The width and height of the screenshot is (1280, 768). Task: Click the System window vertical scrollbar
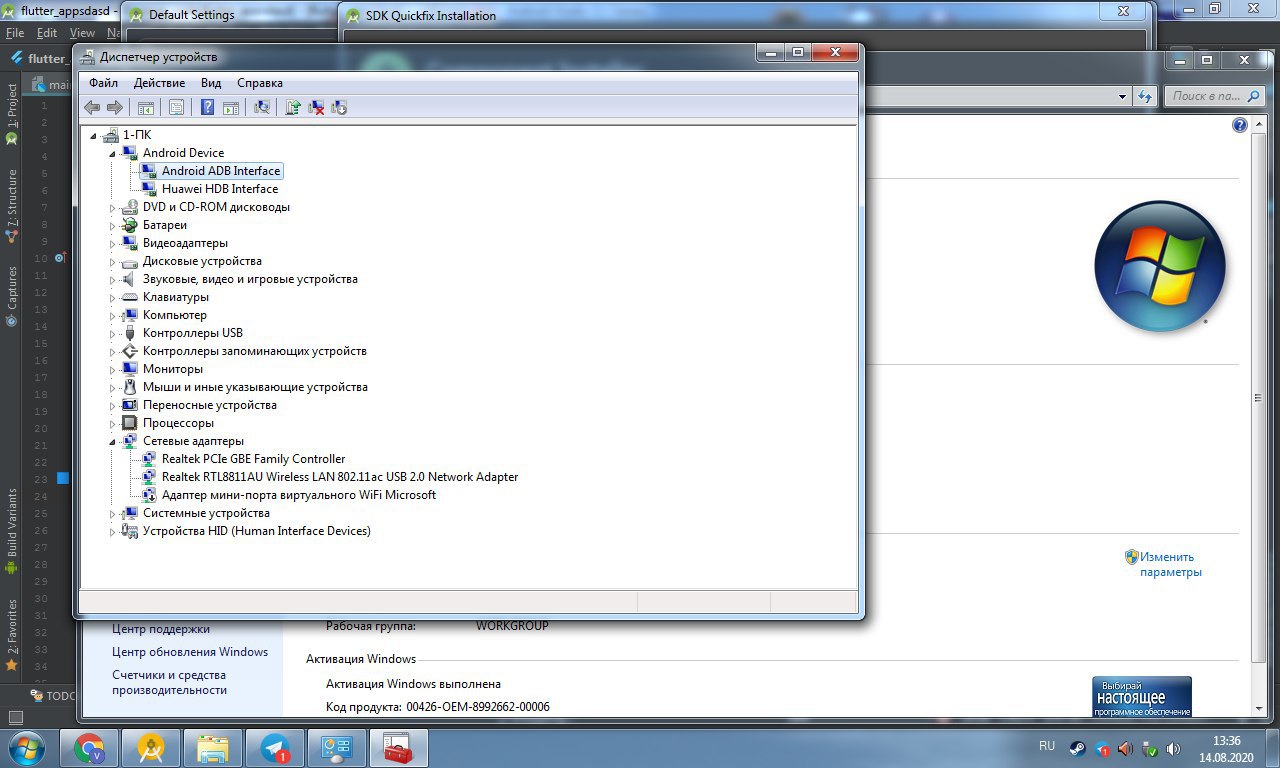pyautogui.click(x=1258, y=398)
